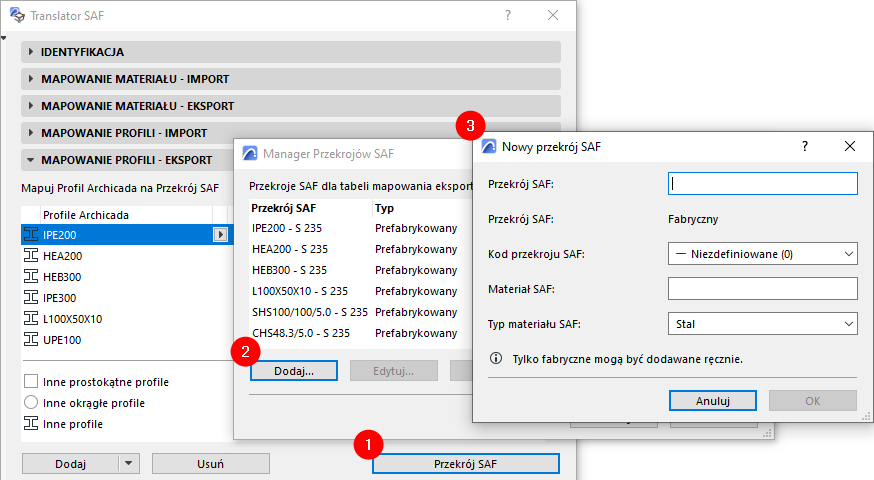Select the SHS100/100/5.0 - S 235 row
Viewport: 874px width, 480px height.
(x=301, y=312)
